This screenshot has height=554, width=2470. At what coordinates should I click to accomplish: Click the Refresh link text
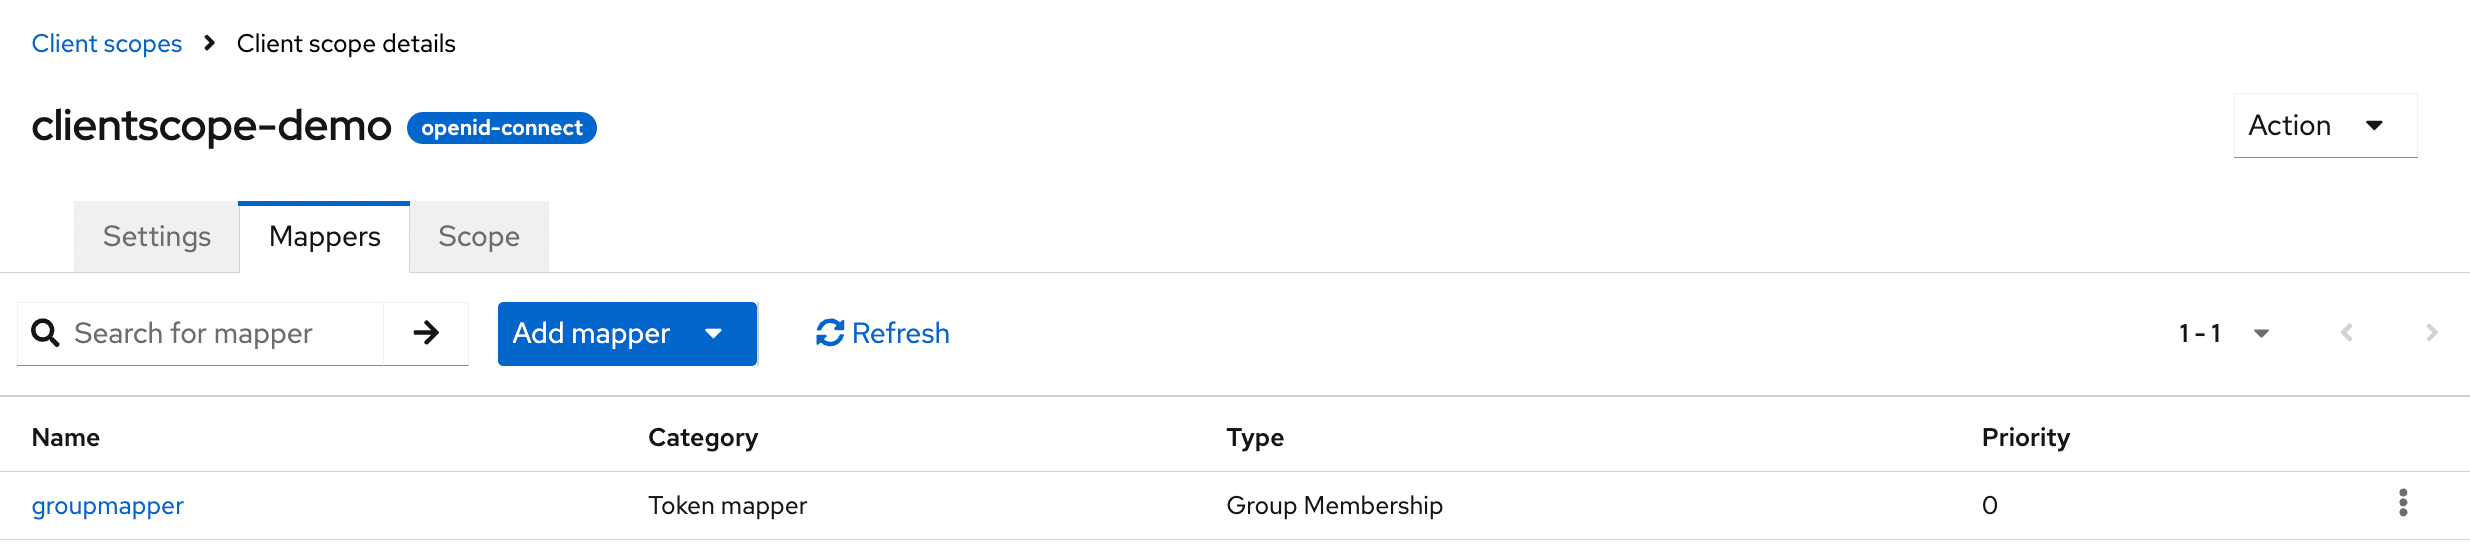[900, 333]
